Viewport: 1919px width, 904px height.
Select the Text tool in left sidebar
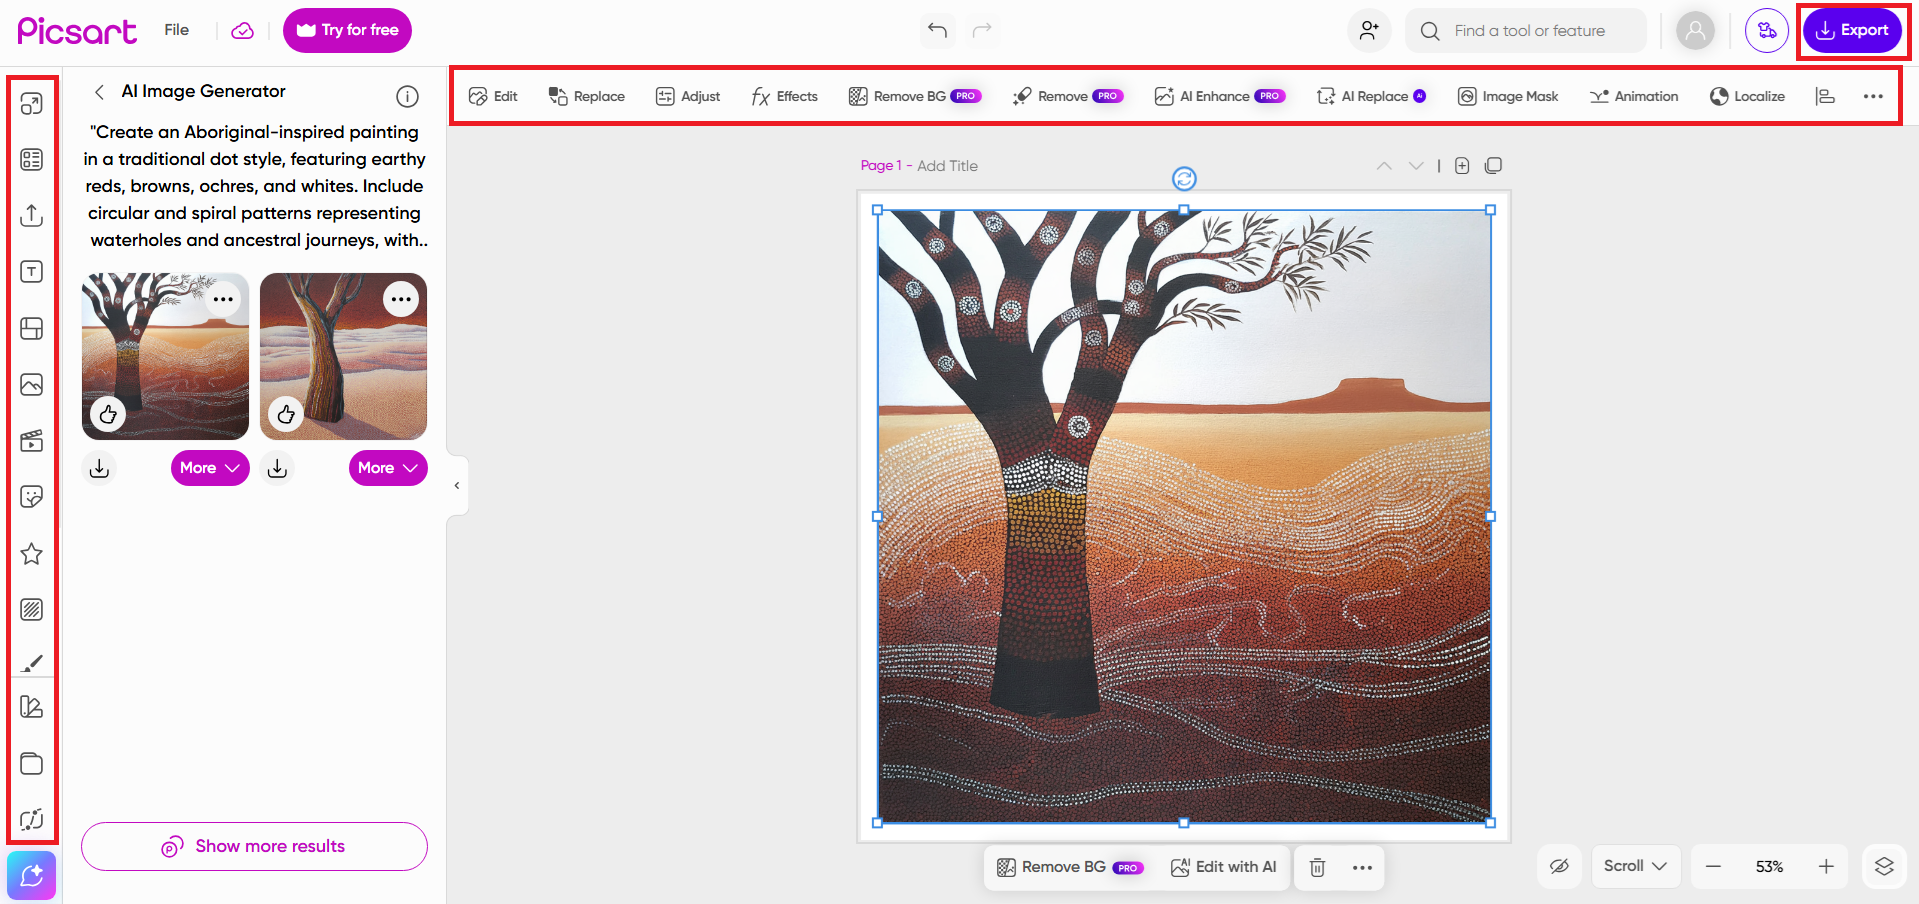(32, 272)
